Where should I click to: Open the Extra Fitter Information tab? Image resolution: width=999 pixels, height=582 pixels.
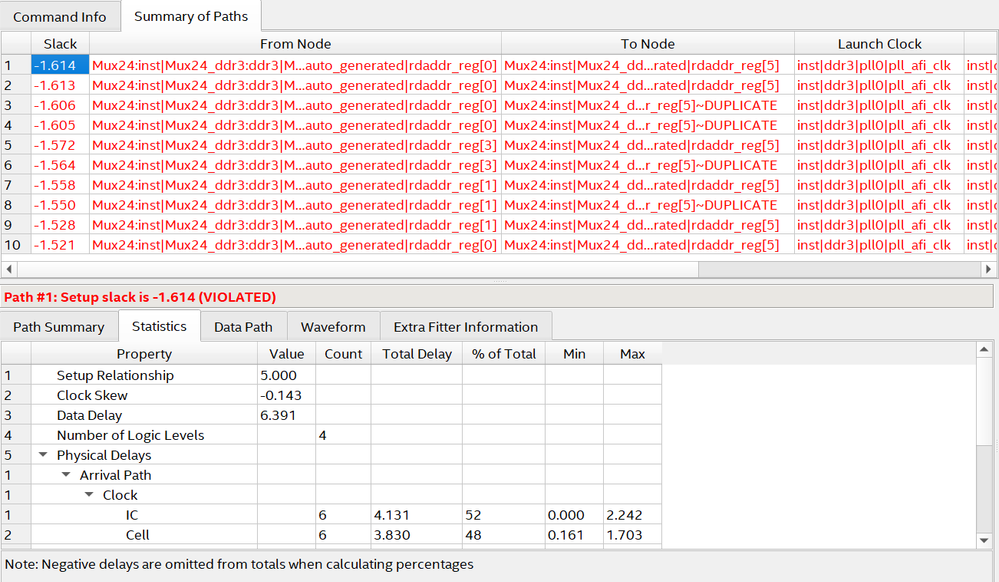click(465, 327)
